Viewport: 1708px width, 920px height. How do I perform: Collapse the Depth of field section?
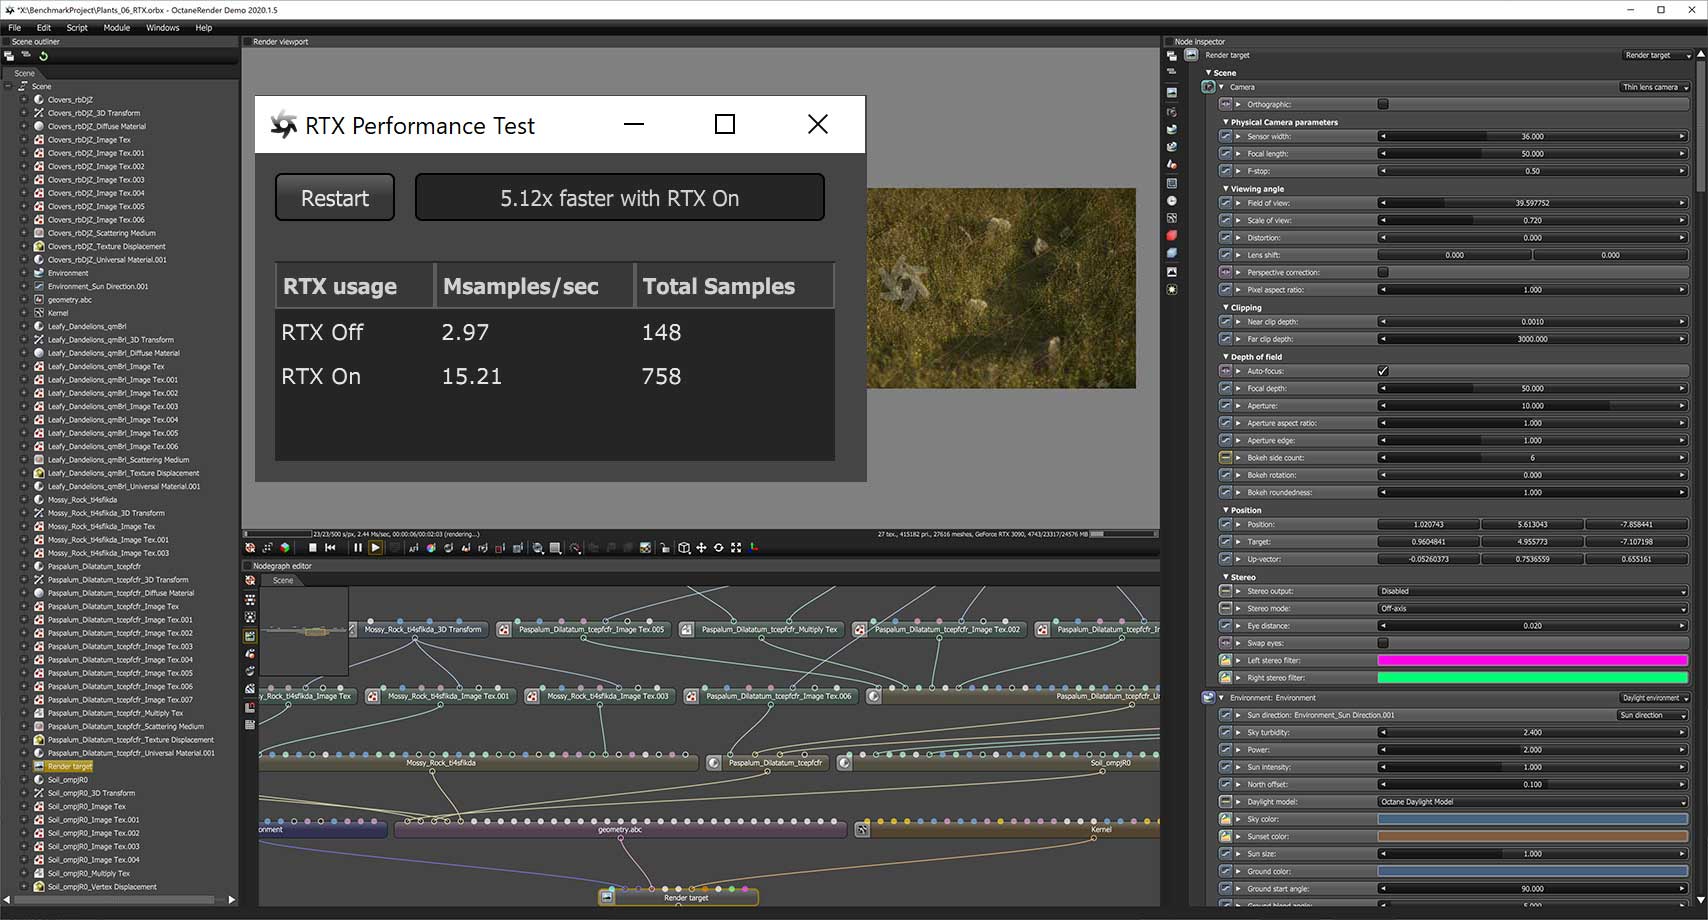[x=1226, y=356]
